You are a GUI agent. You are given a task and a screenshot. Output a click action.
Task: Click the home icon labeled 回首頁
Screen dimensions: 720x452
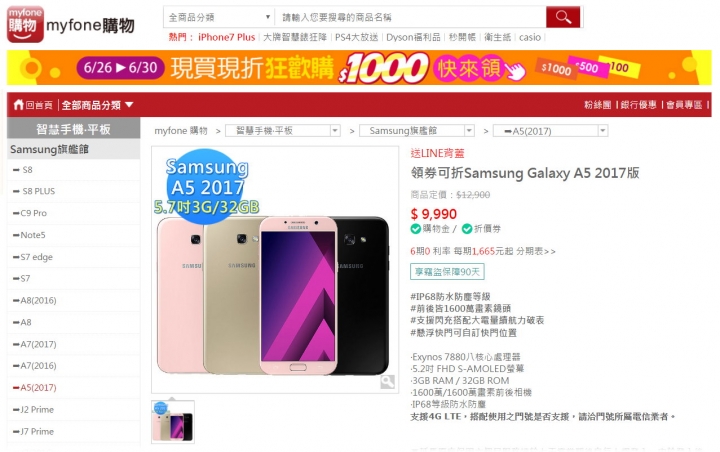[18, 105]
